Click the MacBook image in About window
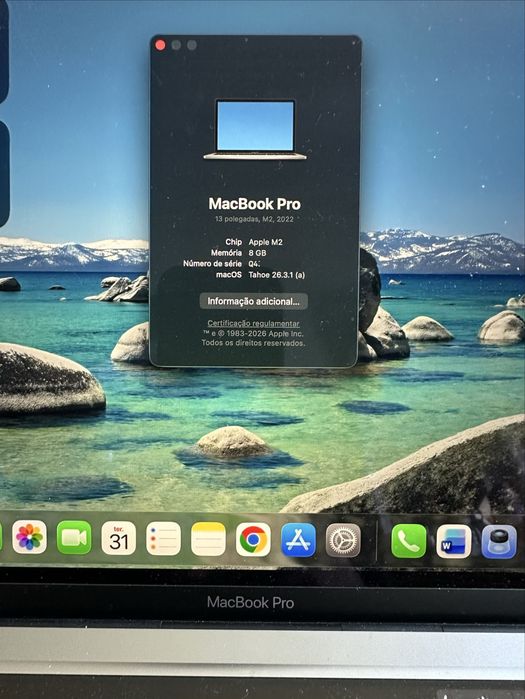The width and height of the screenshot is (525, 699). pos(255,129)
